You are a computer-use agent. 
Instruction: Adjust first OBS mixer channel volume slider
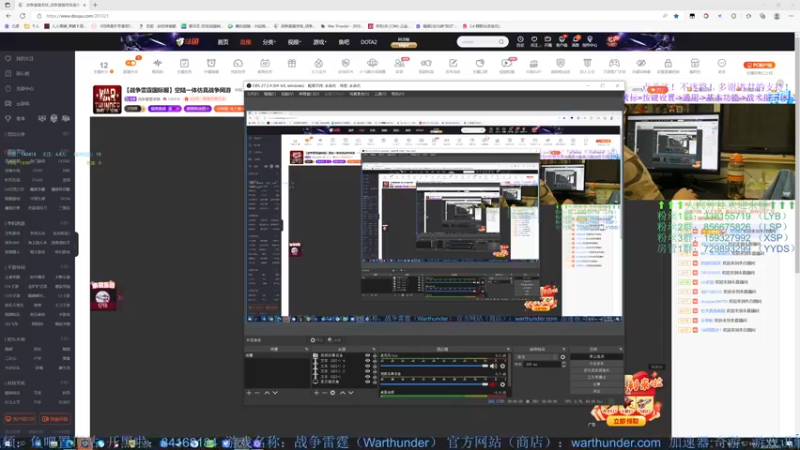point(434,366)
